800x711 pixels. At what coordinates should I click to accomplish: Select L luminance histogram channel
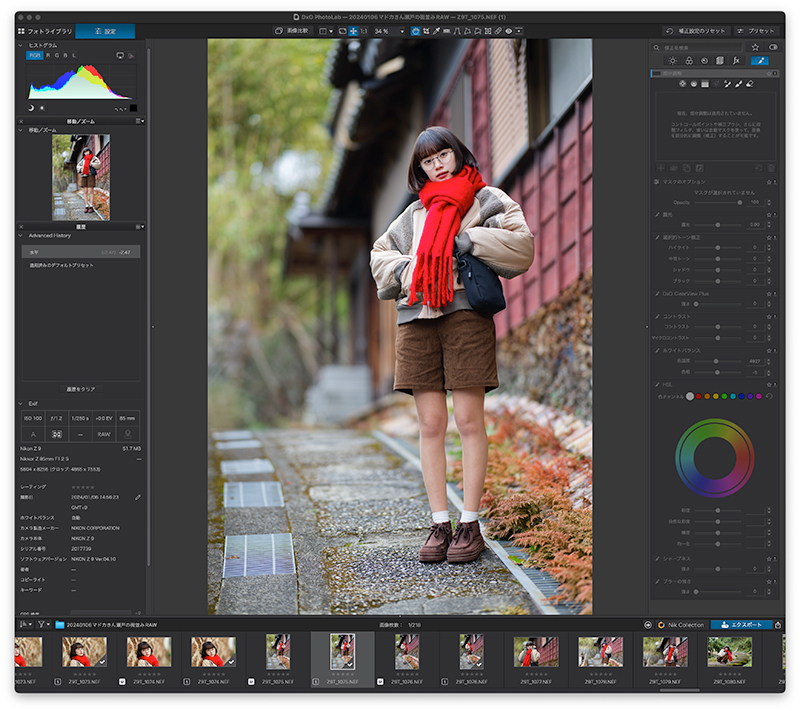73,56
